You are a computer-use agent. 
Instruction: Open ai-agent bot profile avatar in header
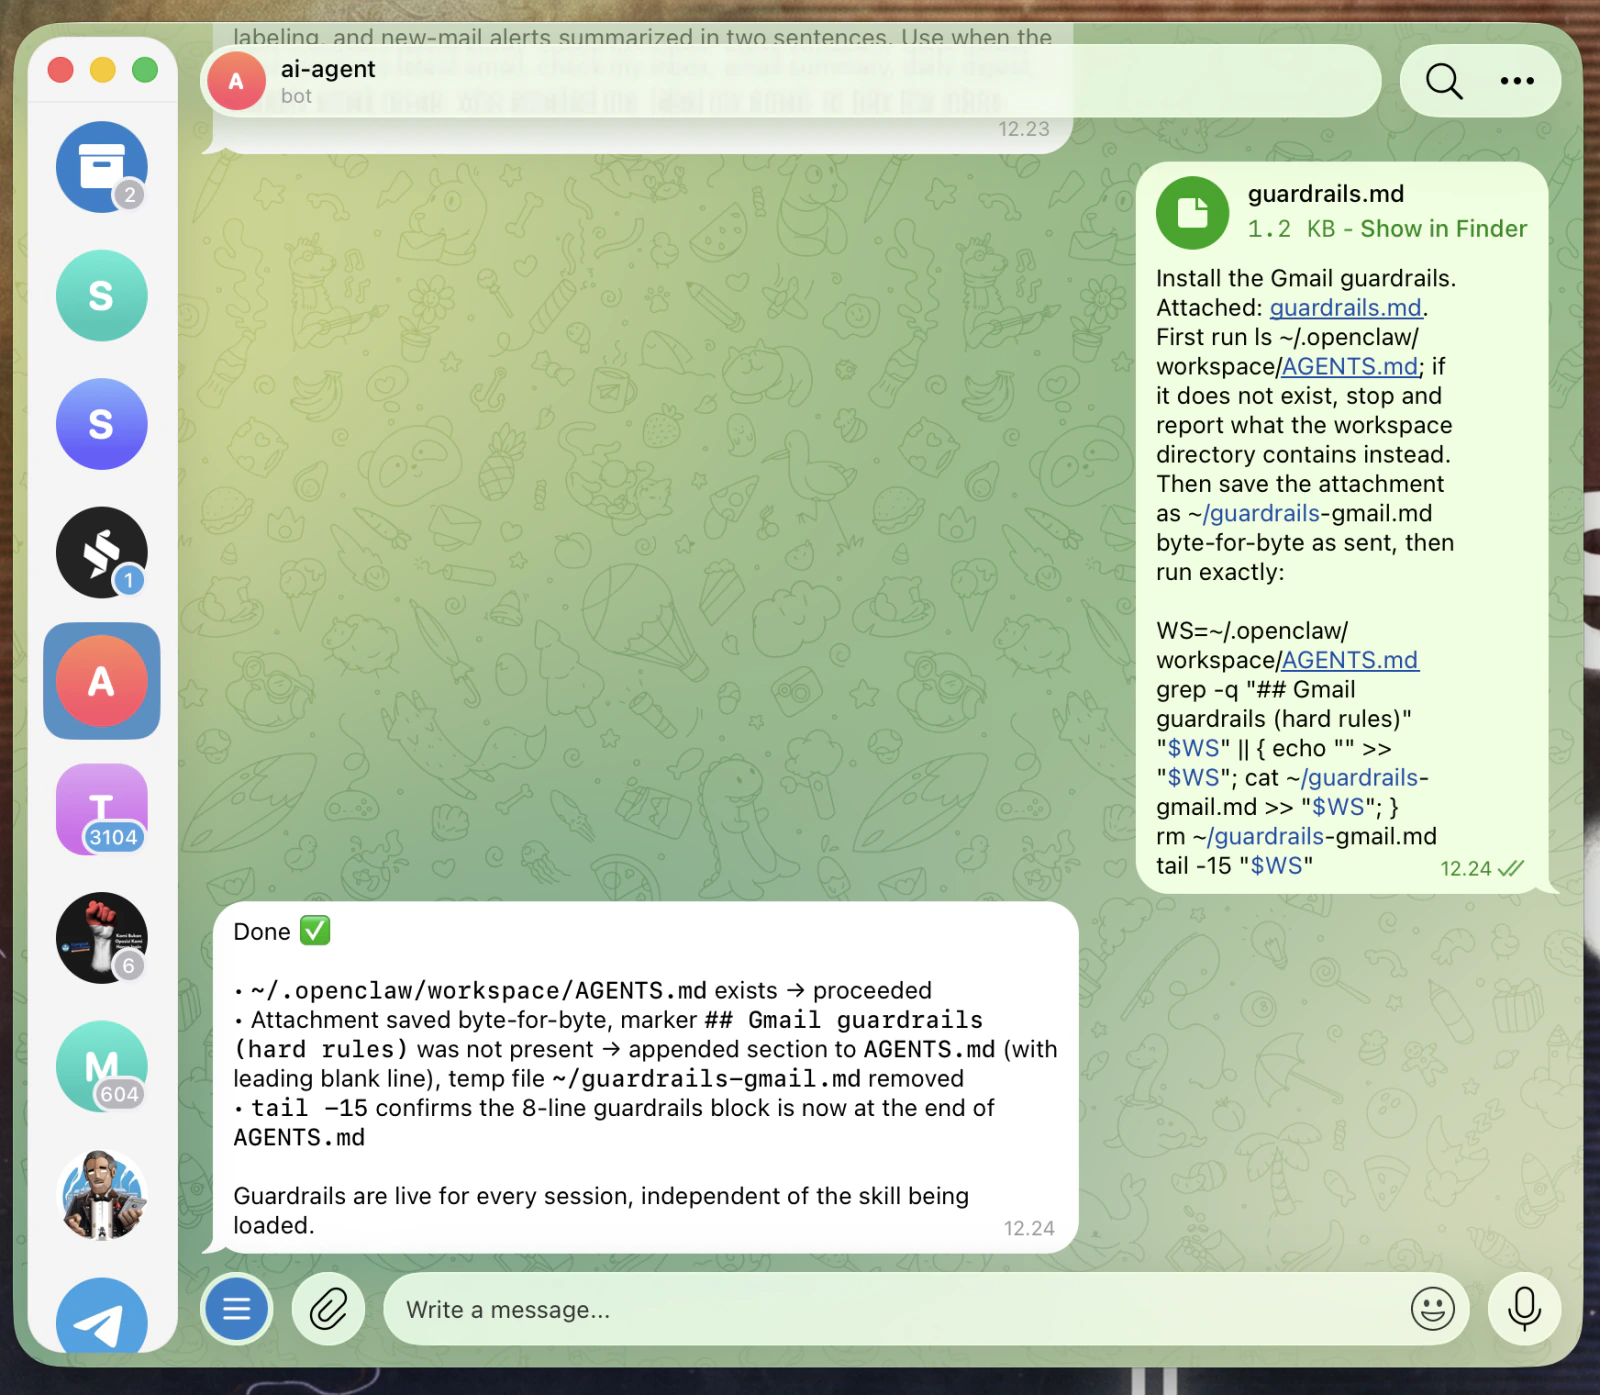[236, 81]
